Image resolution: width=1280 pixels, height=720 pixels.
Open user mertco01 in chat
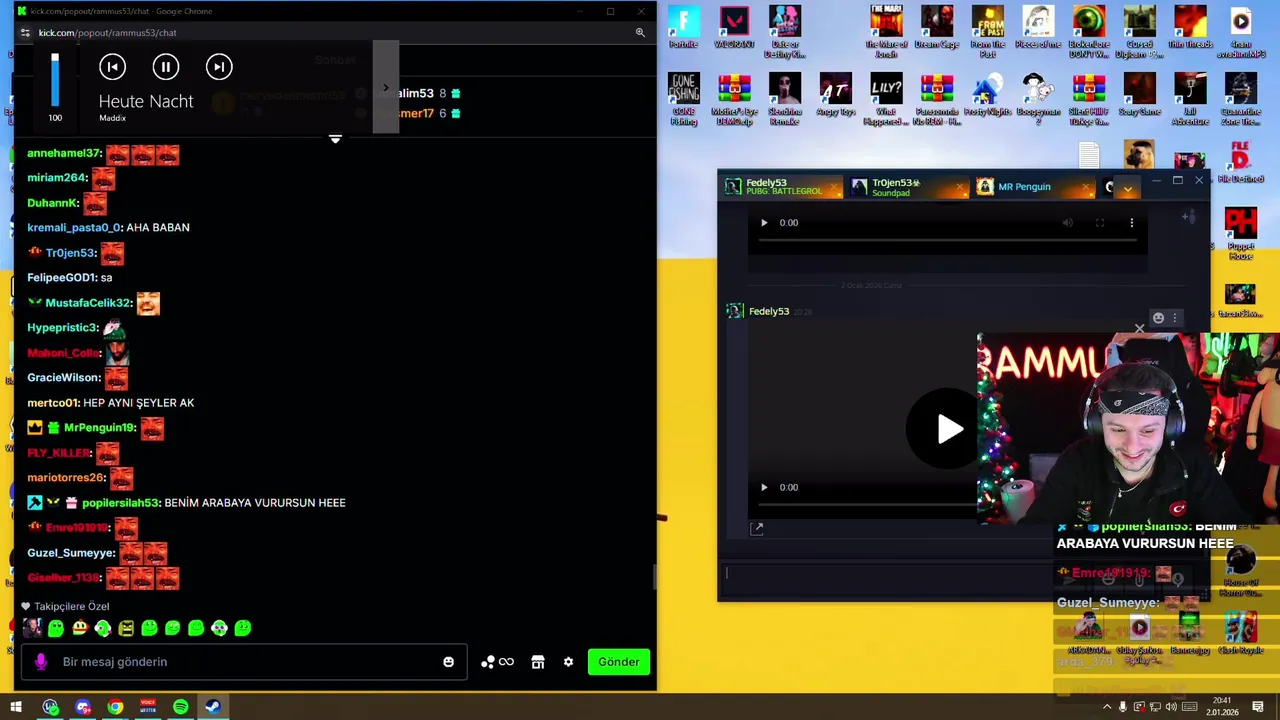[52, 403]
